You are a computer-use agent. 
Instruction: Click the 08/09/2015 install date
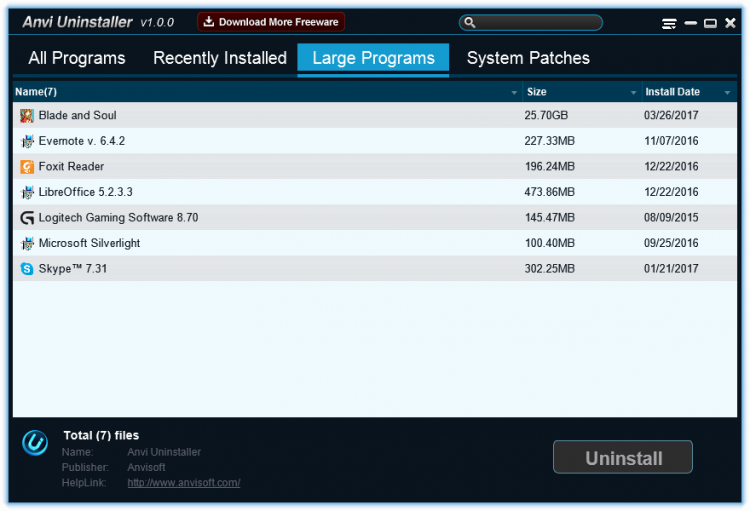(671, 218)
